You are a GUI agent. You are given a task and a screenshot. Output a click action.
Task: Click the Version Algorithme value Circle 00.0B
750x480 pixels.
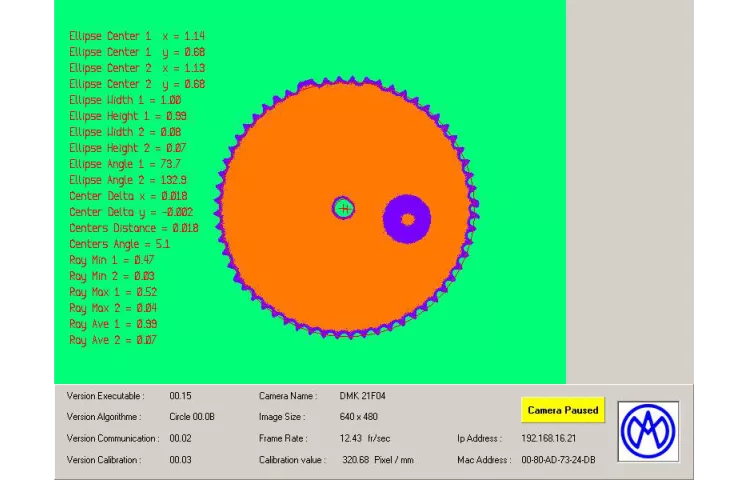(192, 417)
